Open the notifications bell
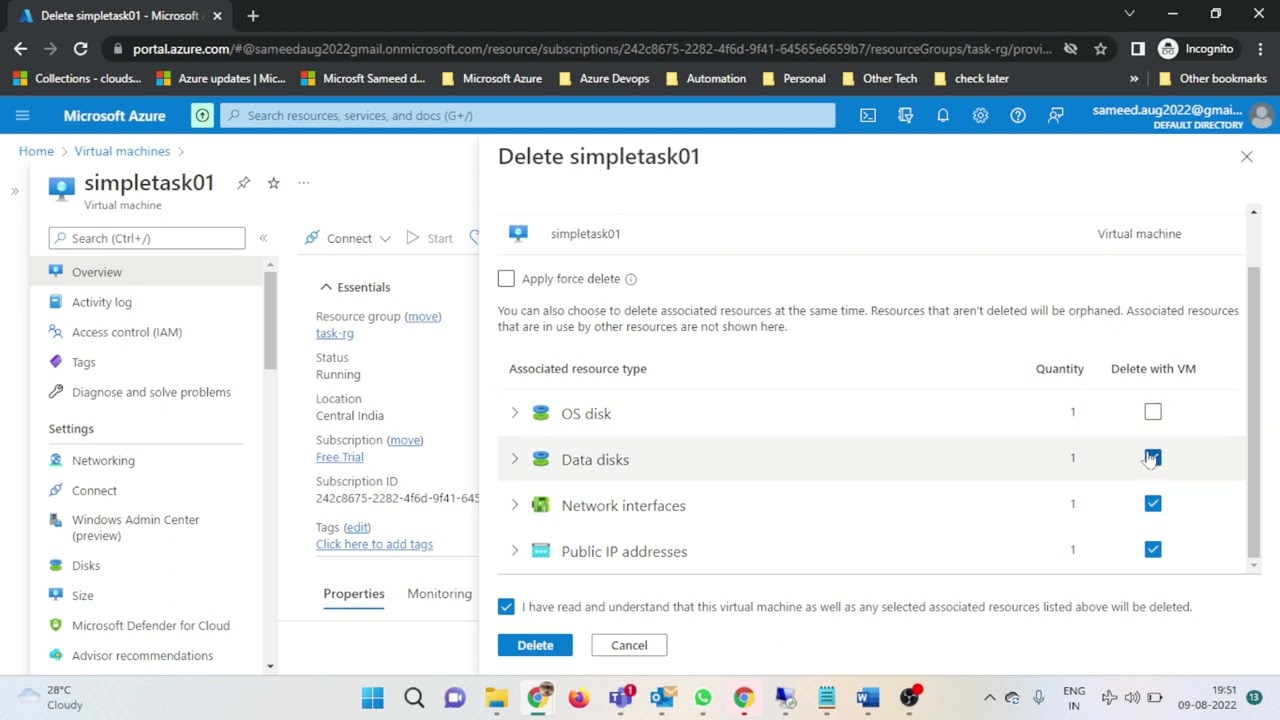 click(x=943, y=115)
